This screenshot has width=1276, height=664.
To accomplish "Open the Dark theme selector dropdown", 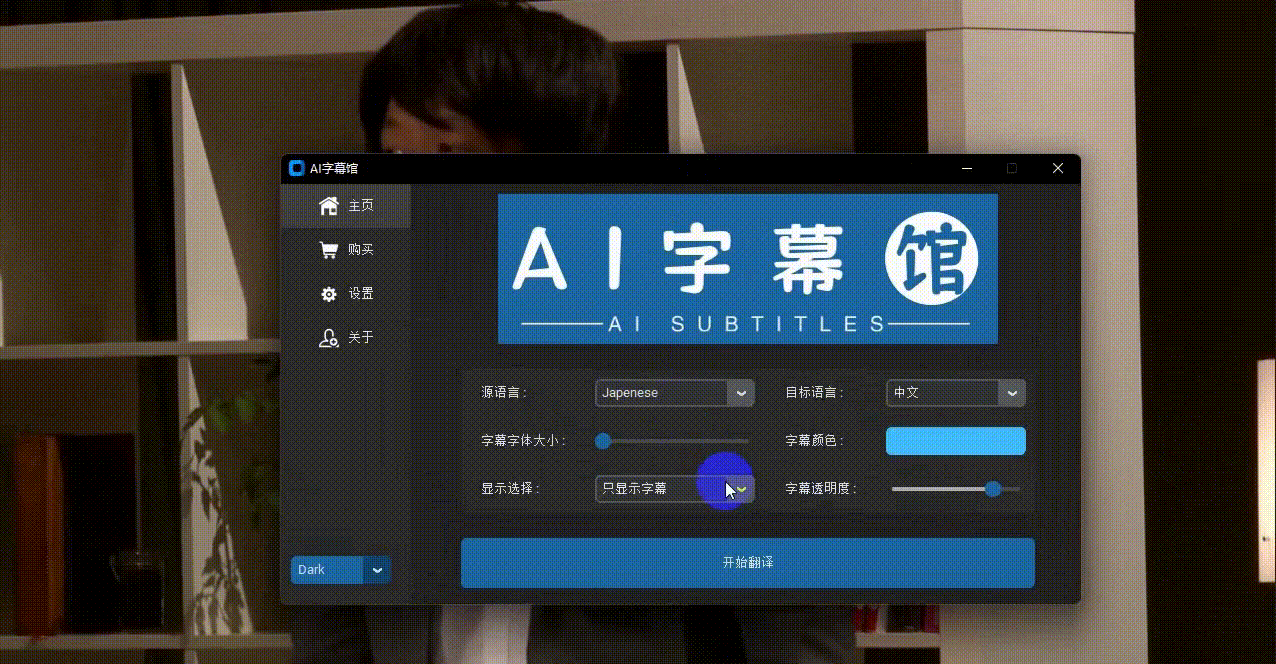I will click(x=377, y=570).
